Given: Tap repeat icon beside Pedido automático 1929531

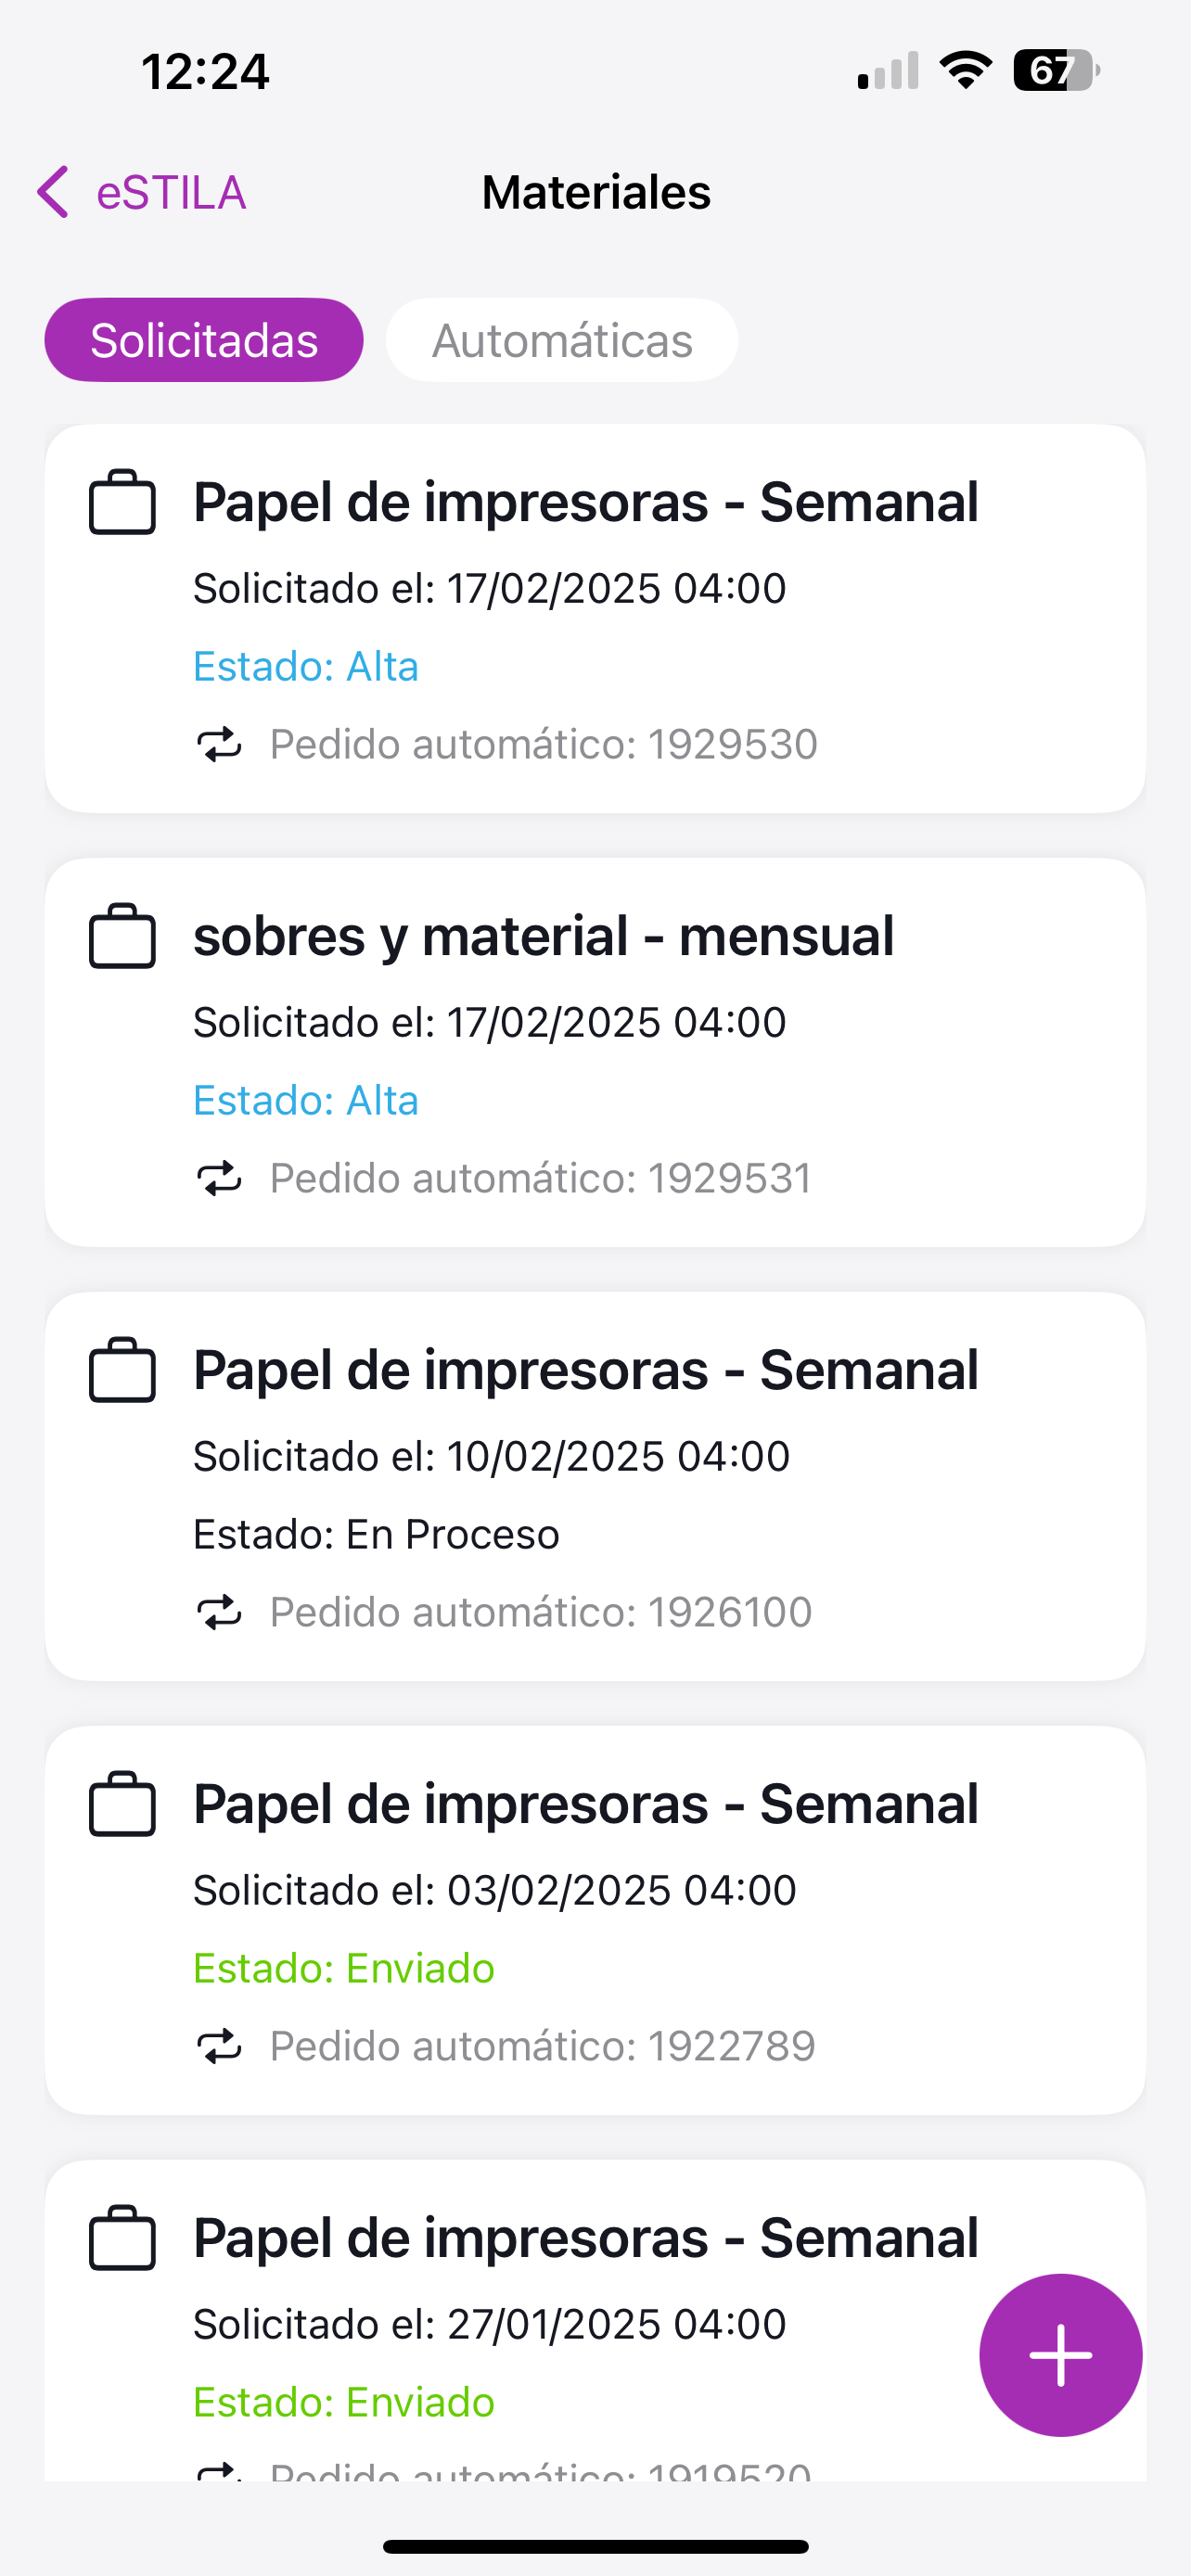Looking at the screenshot, I should (219, 1178).
